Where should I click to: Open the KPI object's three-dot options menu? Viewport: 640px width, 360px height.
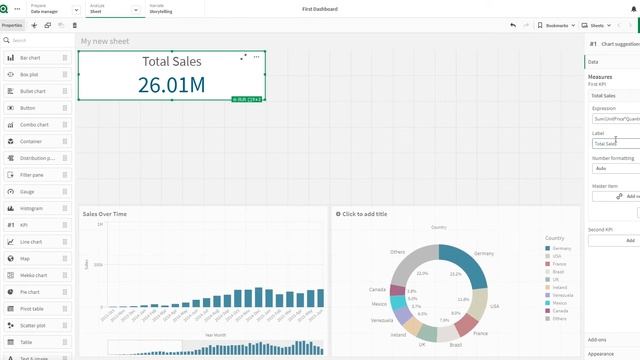coord(256,57)
